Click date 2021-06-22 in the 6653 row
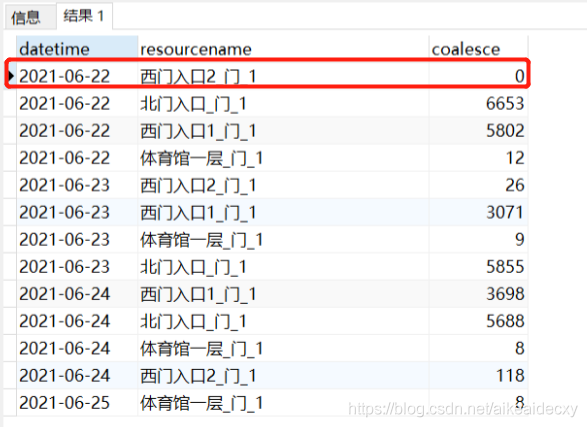 (x=64, y=104)
